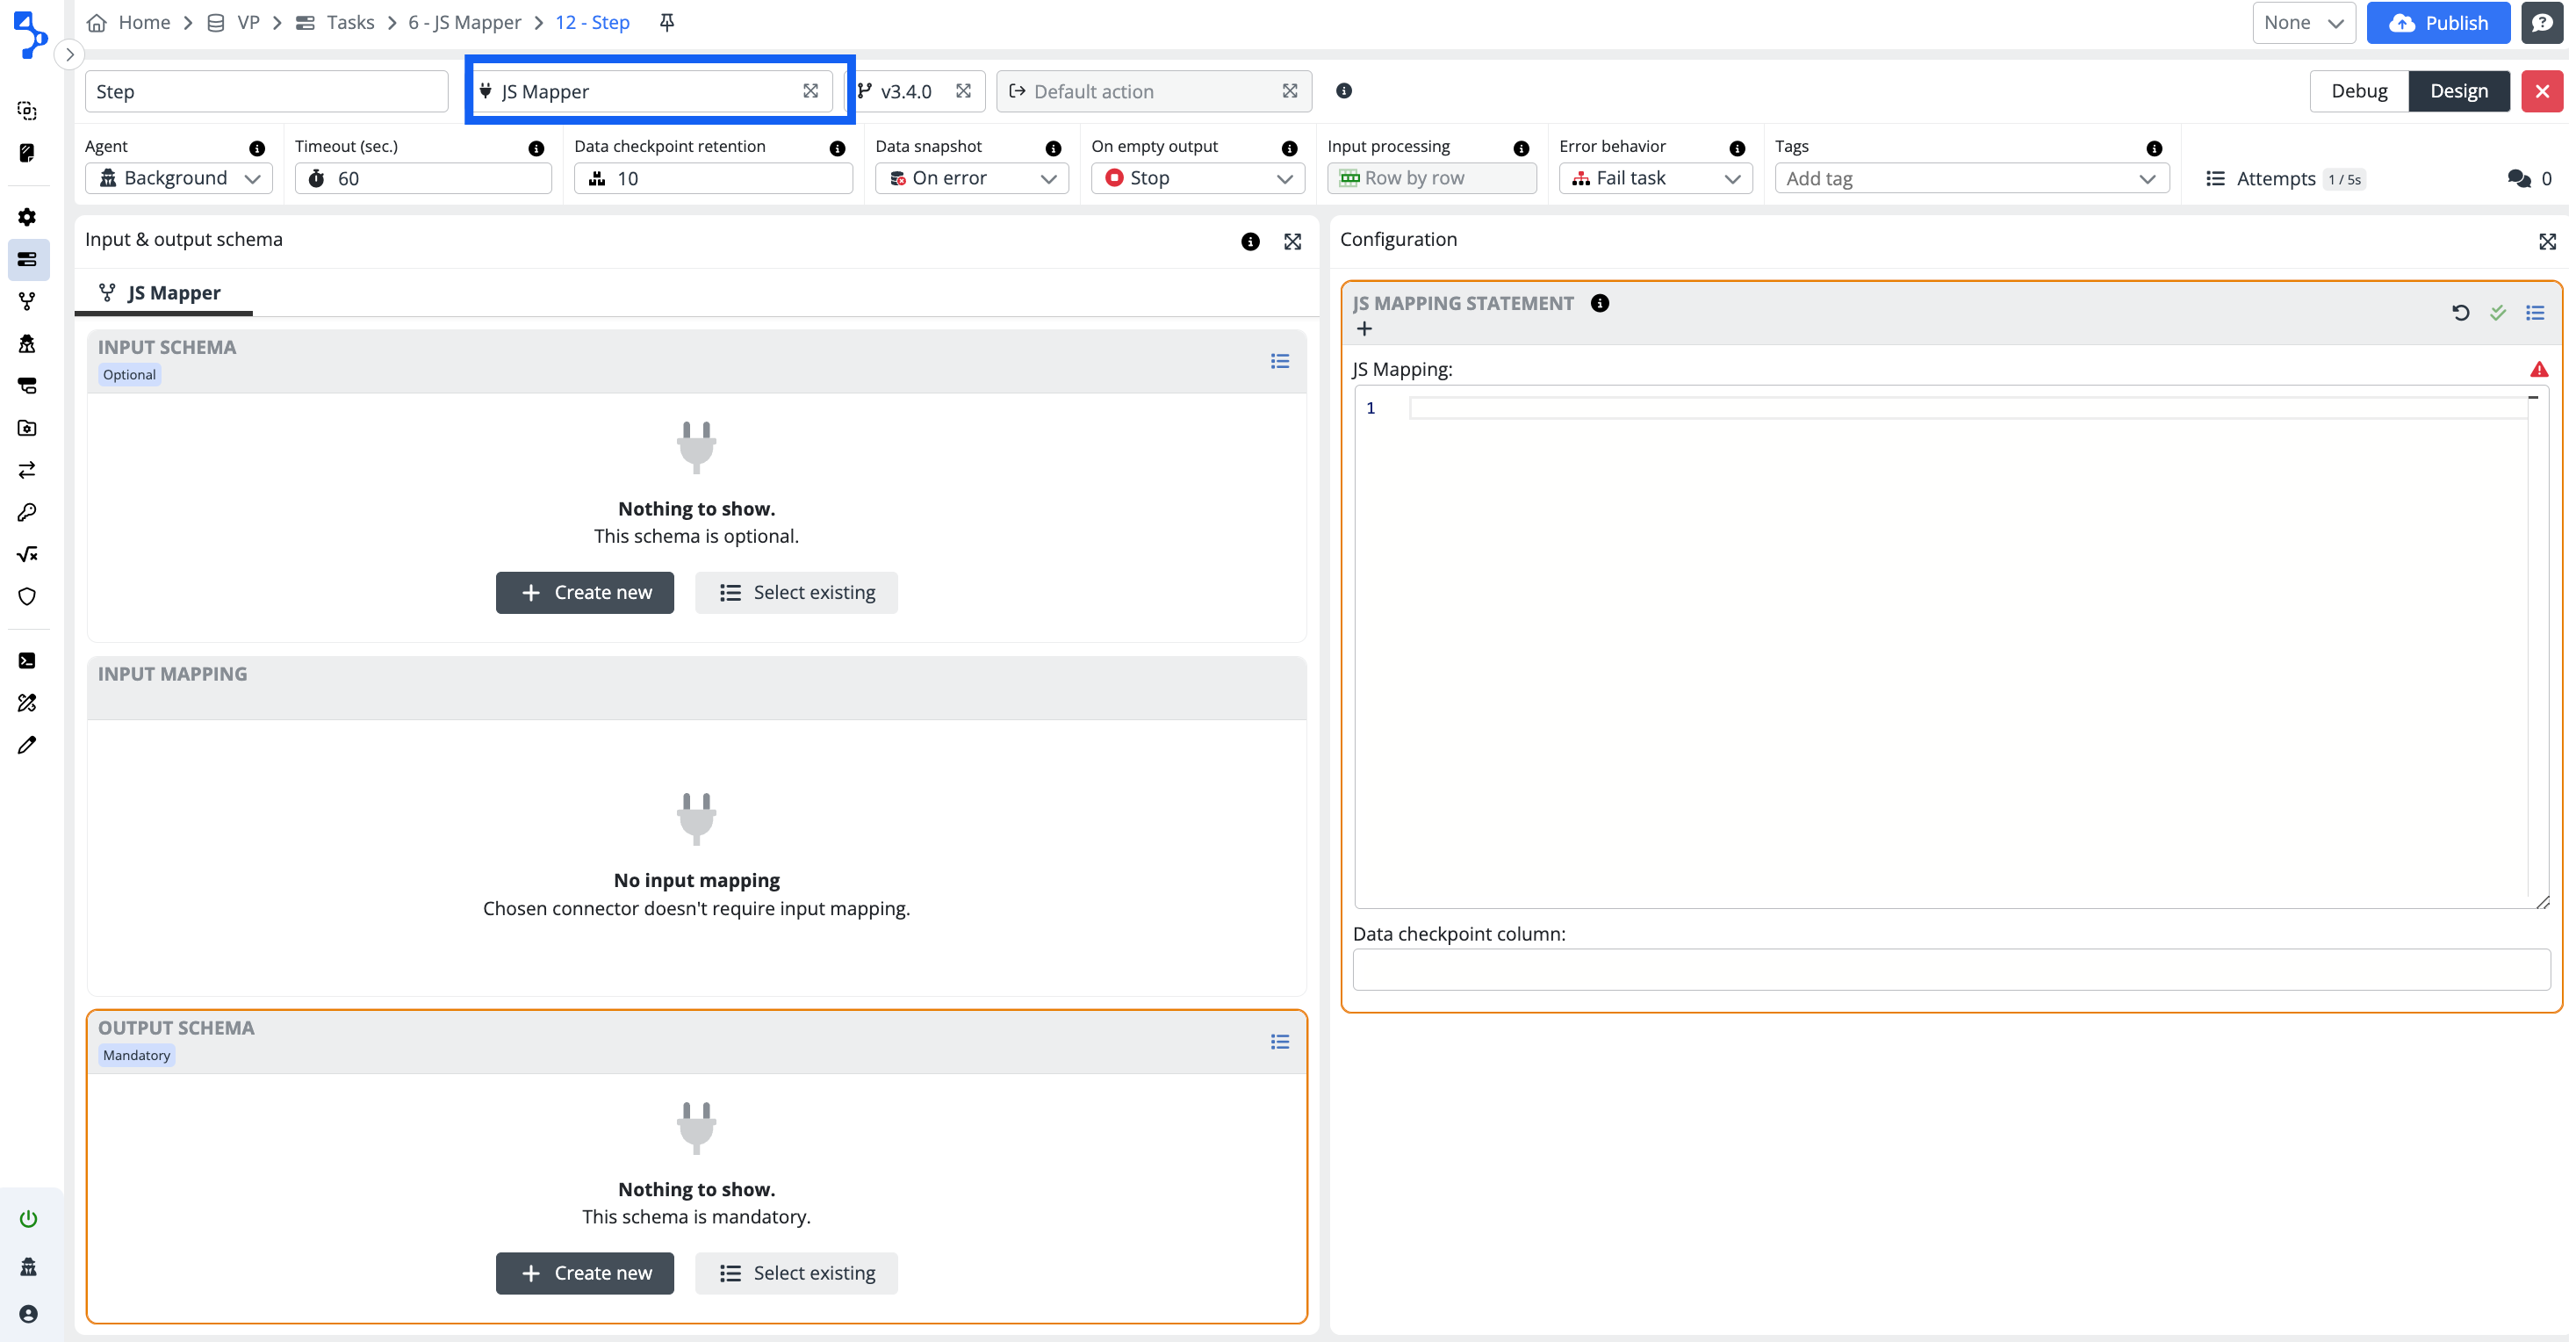Screen dimensions: 2576x1342
Task: Click into the Data checkpoint column field
Action: coord(1950,969)
